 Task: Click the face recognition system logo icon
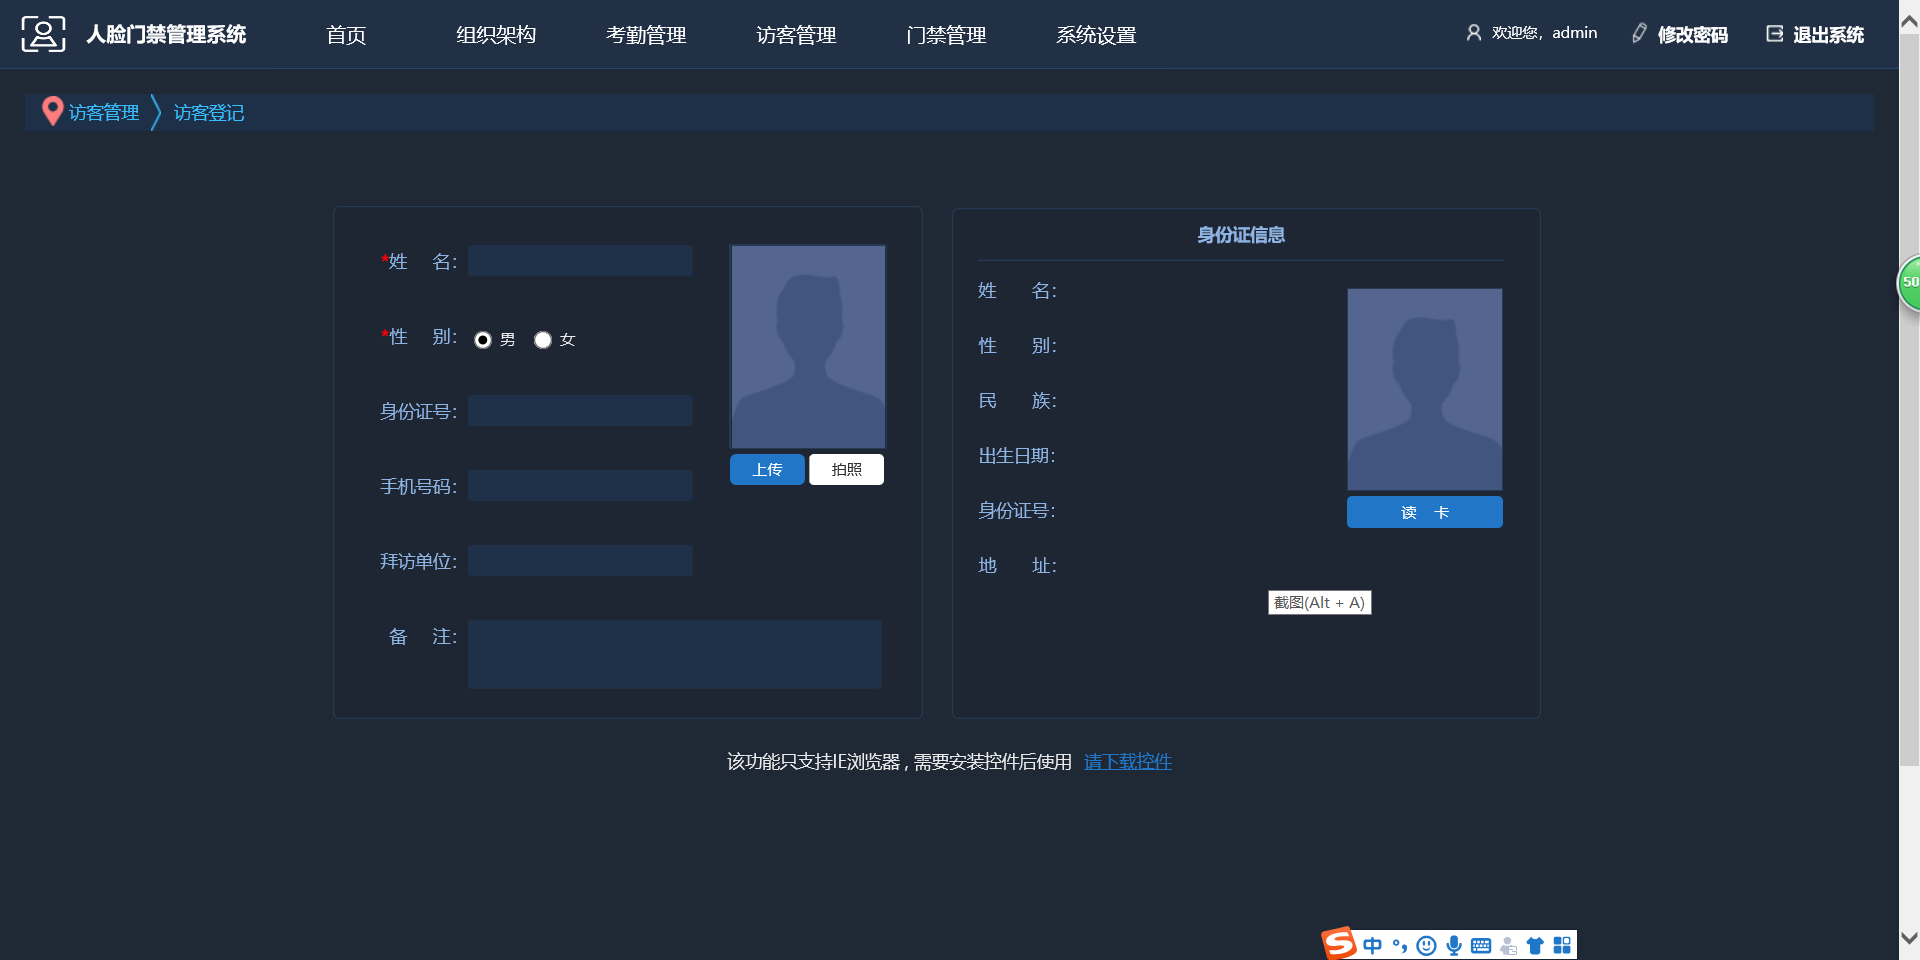pos(43,34)
